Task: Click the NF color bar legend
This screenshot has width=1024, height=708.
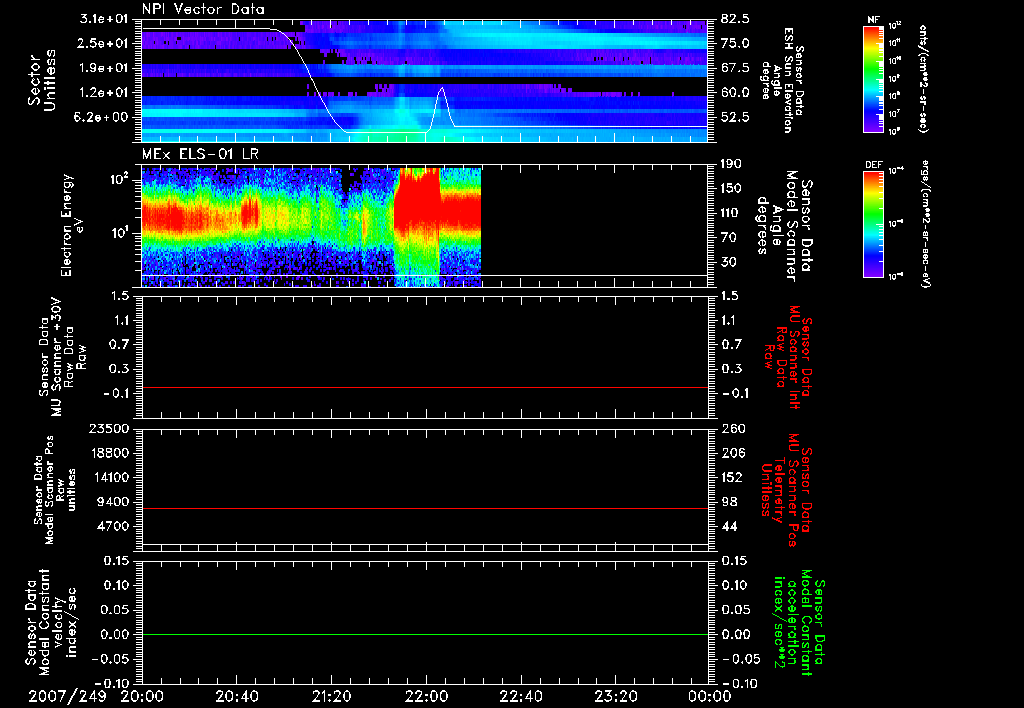Action: pyautogui.click(x=873, y=79)
